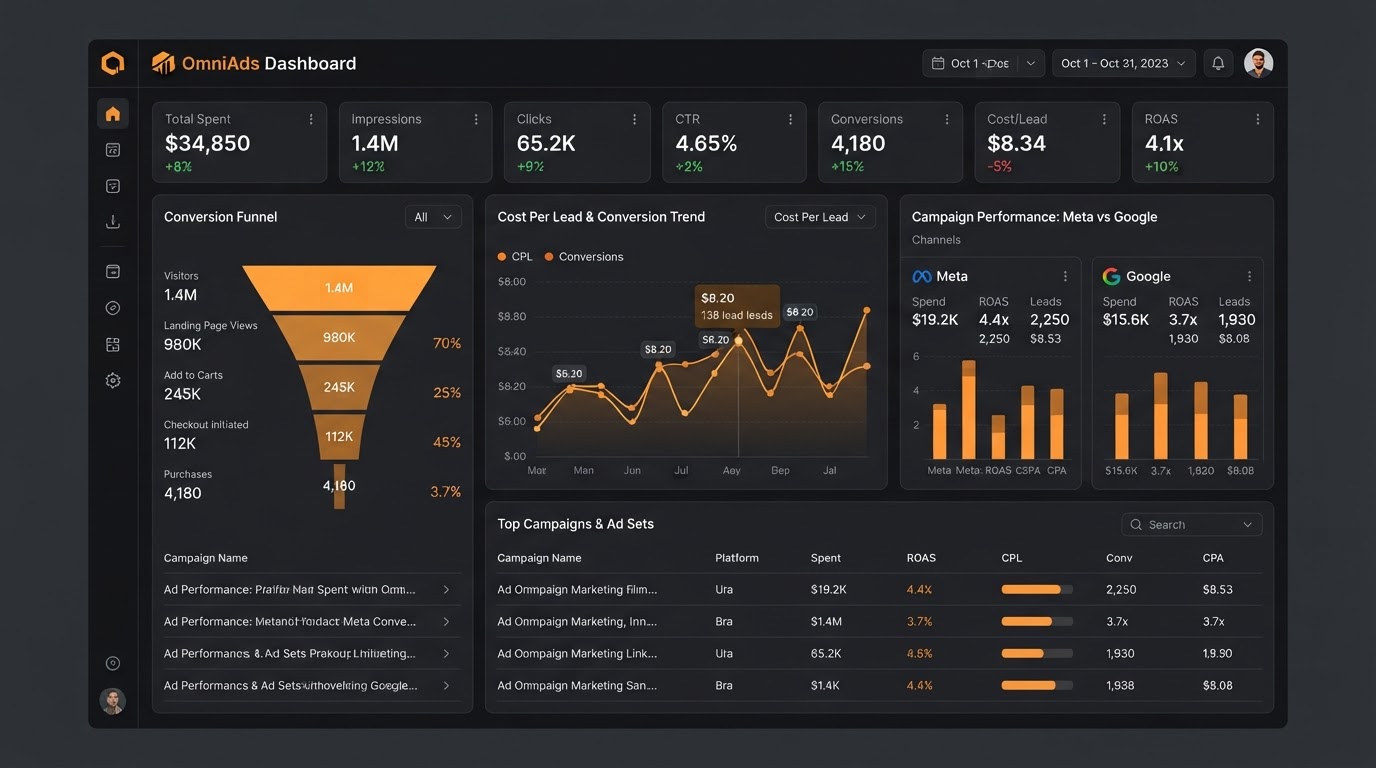Toggle the Conversions series in chart legend

click(x=584, y=257)
